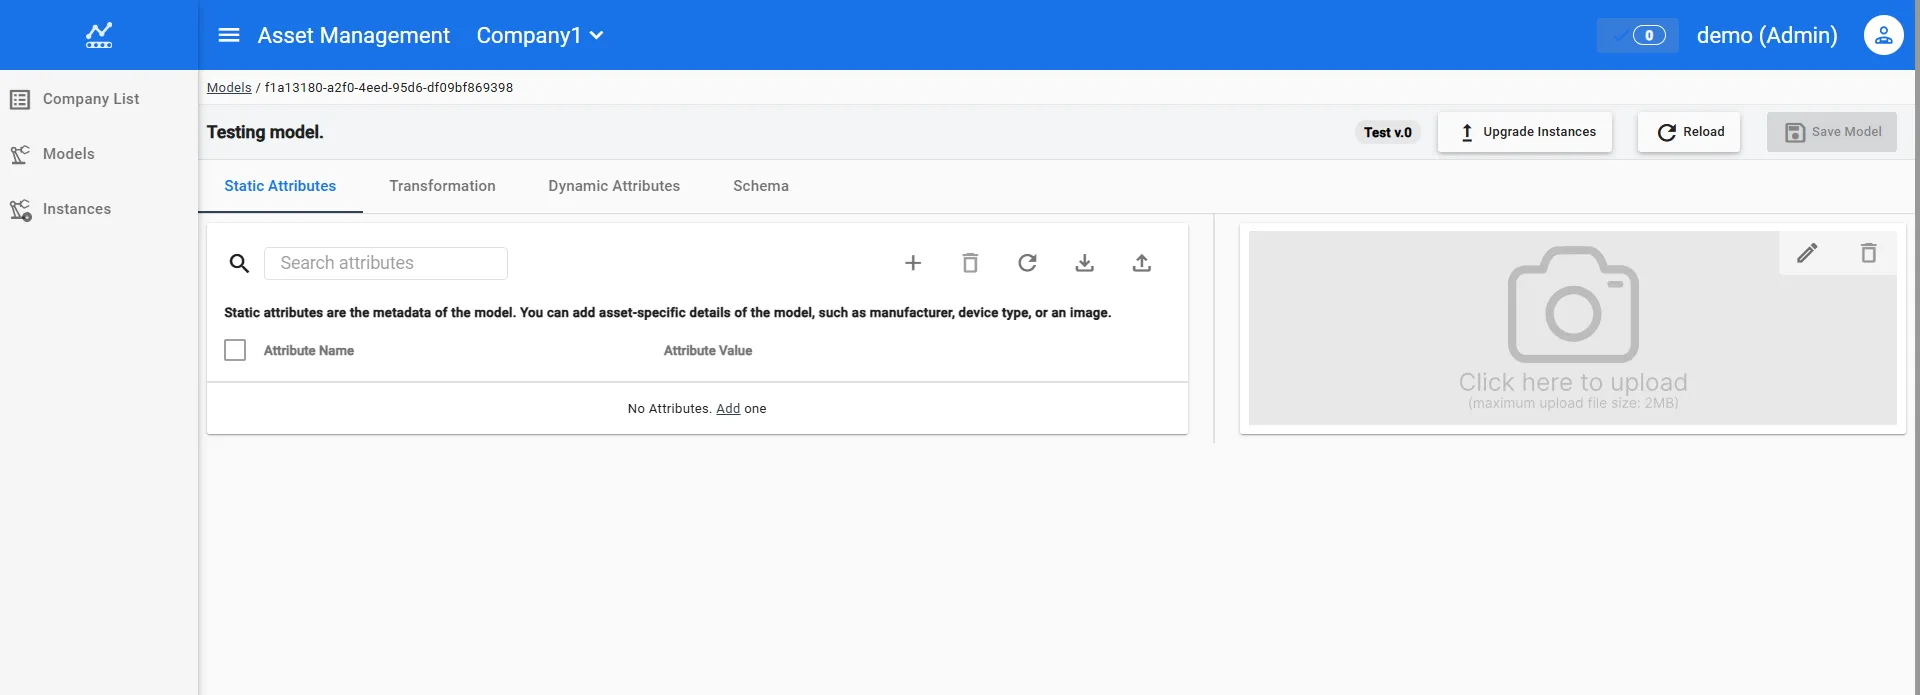Select the Static Attributes tab

pos(280,186)
